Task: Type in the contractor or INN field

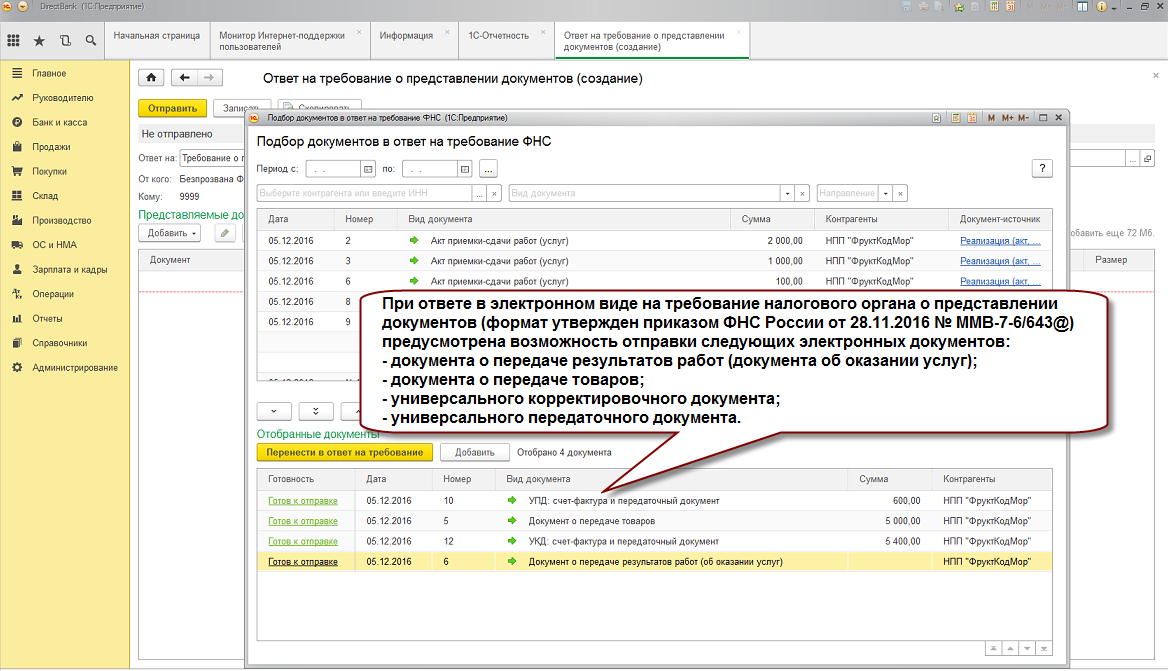Action: click(364, 193)
